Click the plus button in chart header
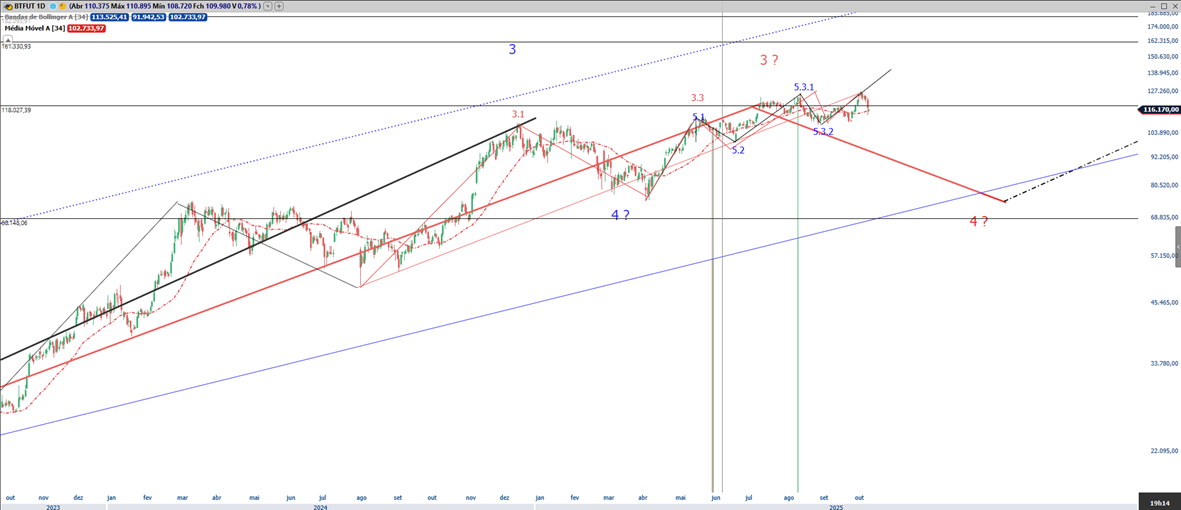Screen dimensions: 1181x510 [x=279, y=6]
